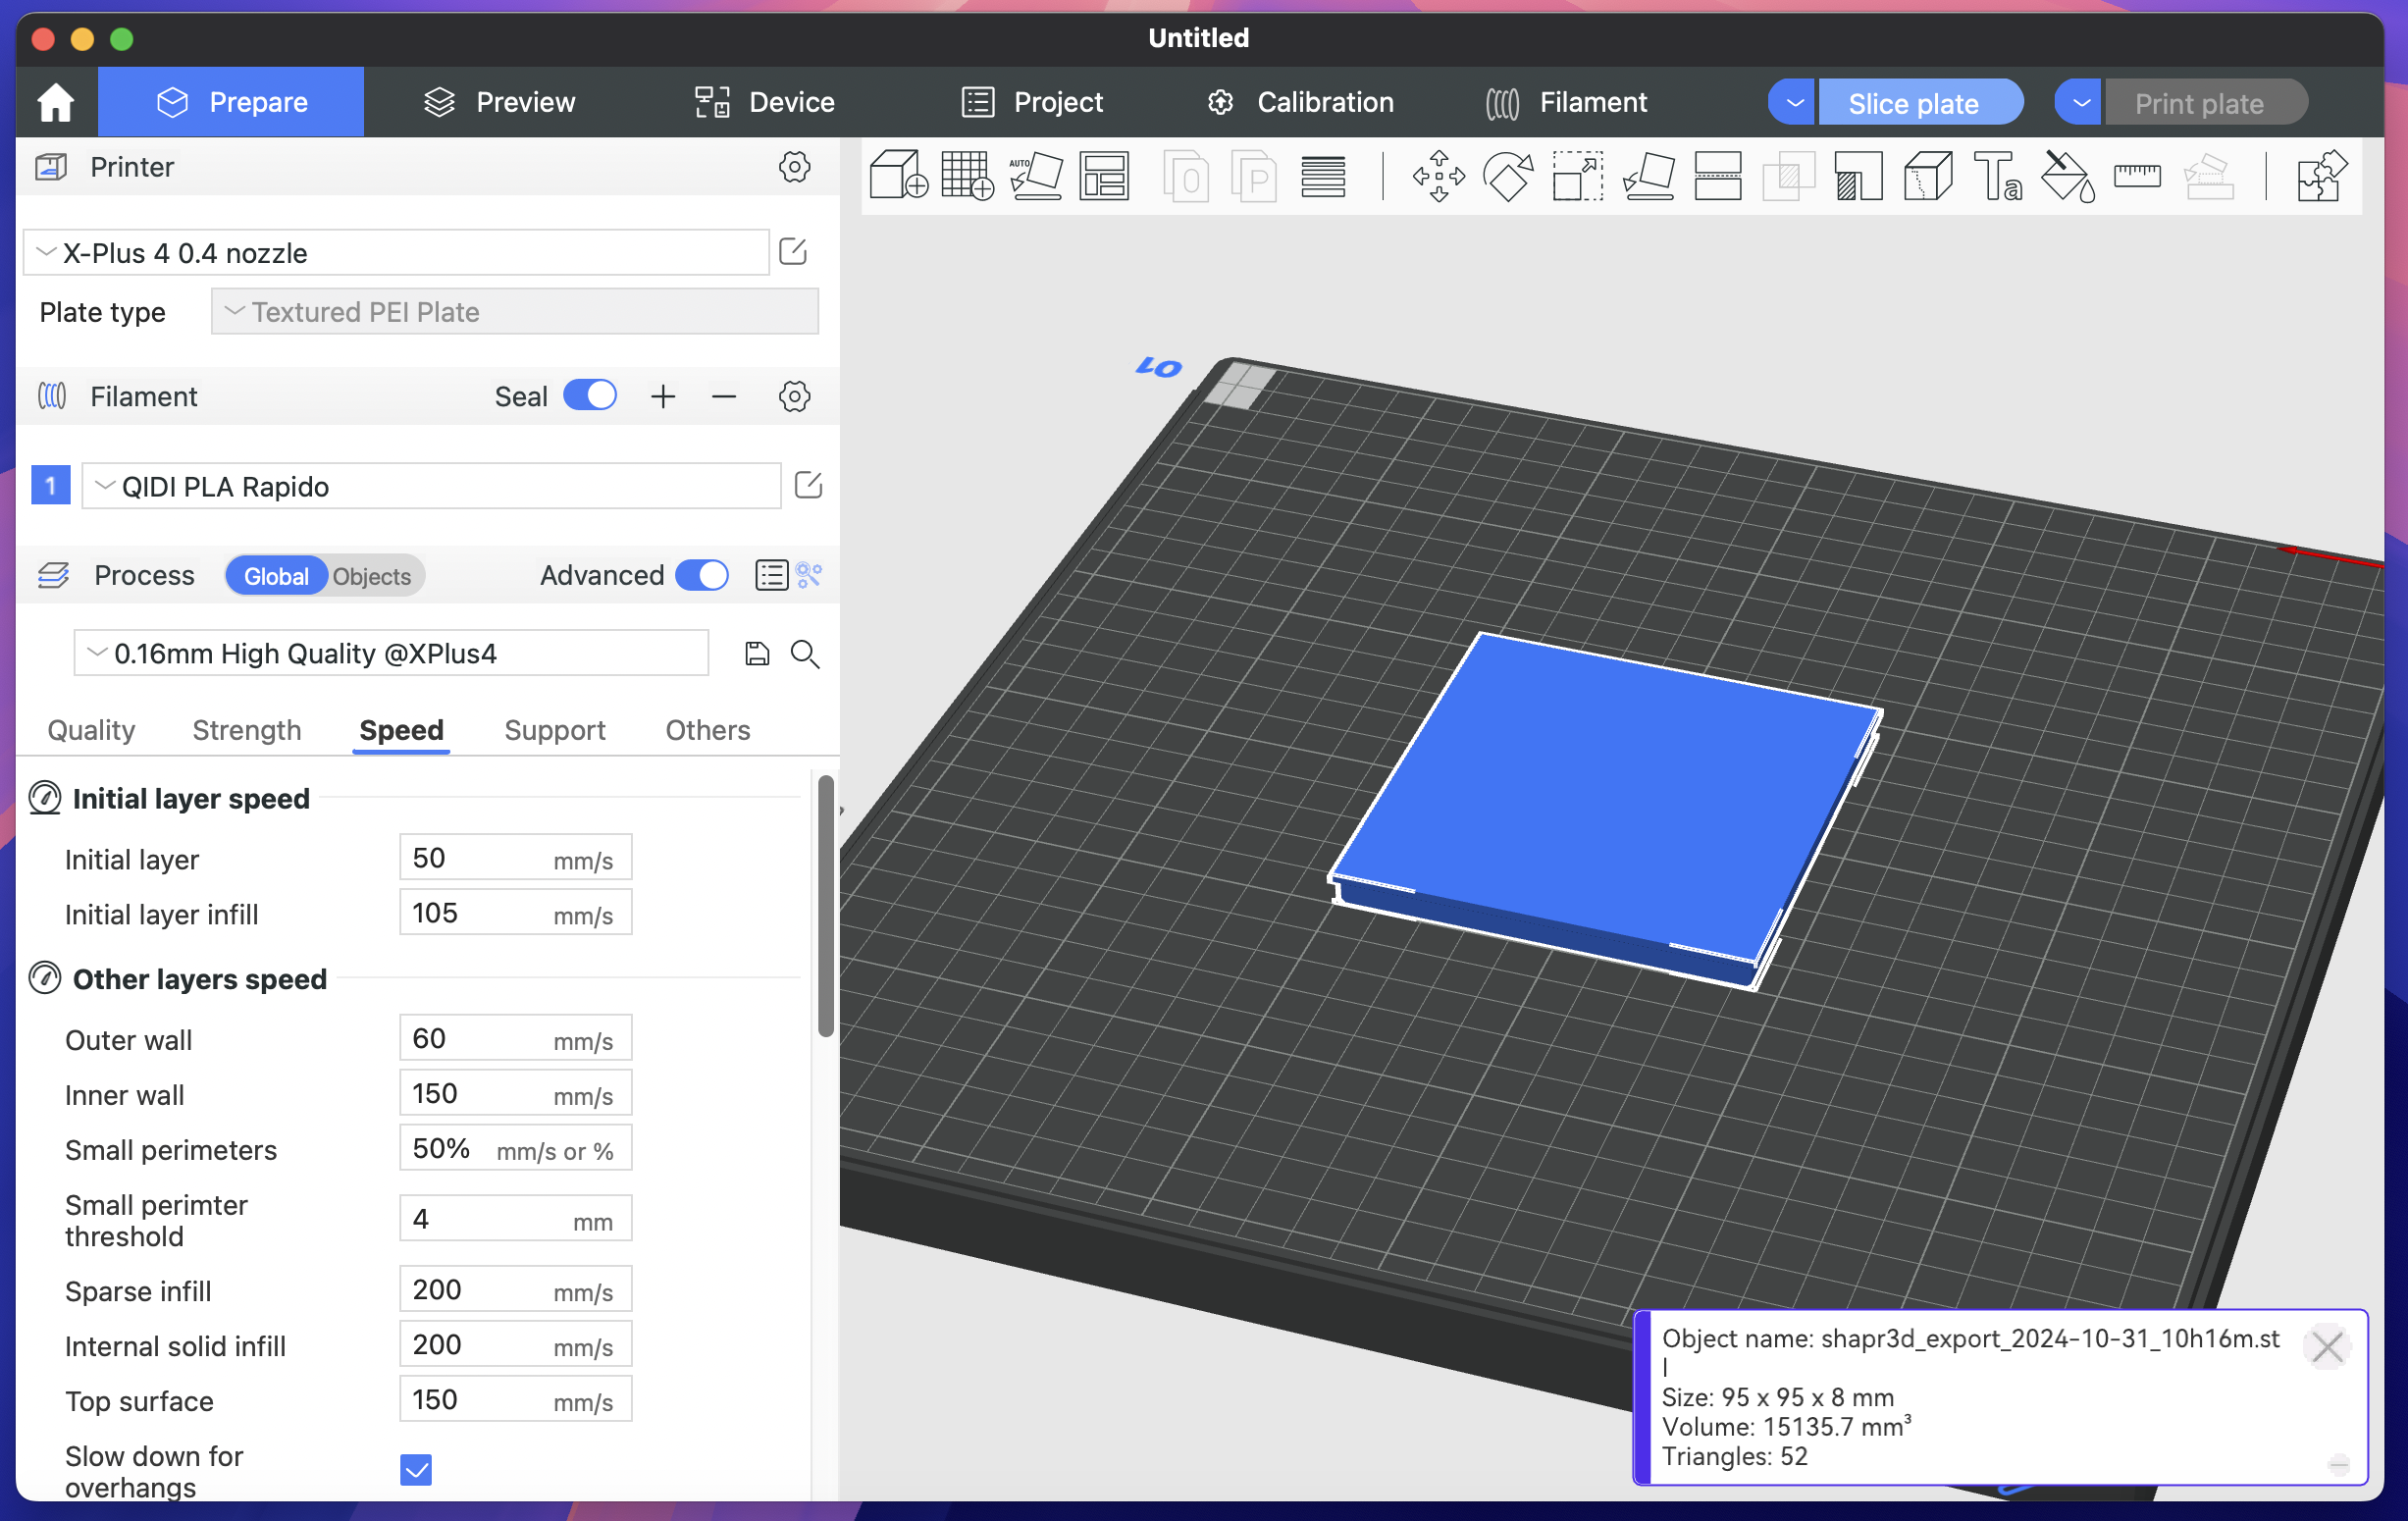Open the Filament top tab
Screen dimensions: 2408x1521
(1566, 102)
